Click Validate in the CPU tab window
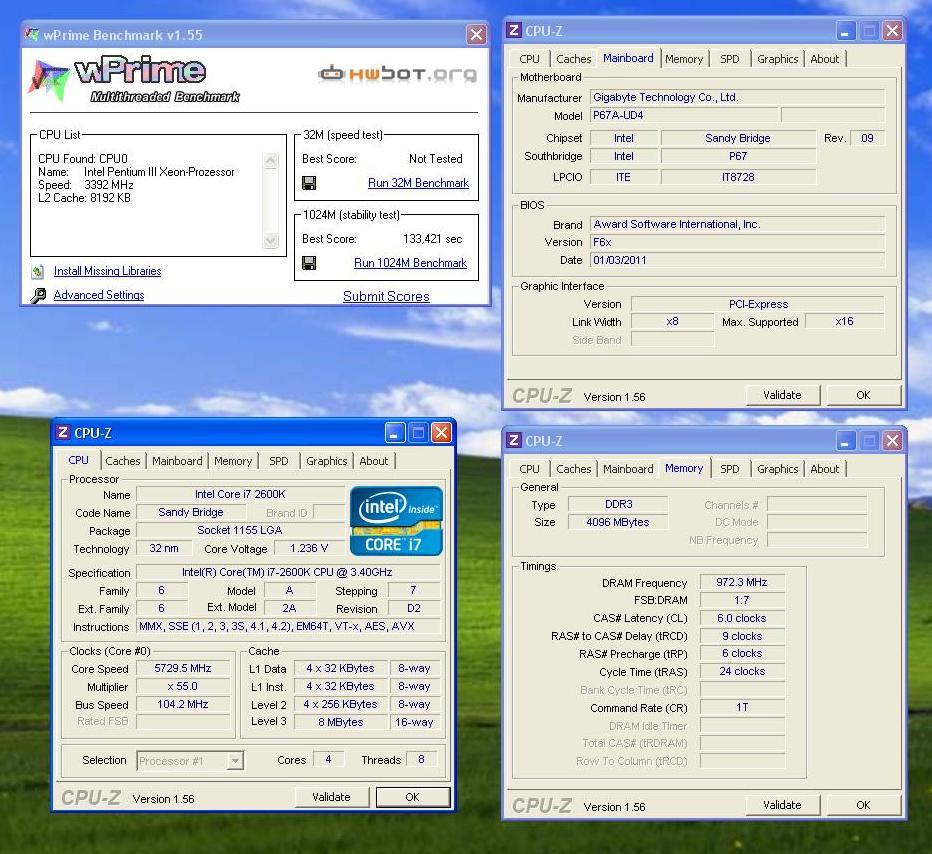 pyautogui.click(x=331, y=797)
